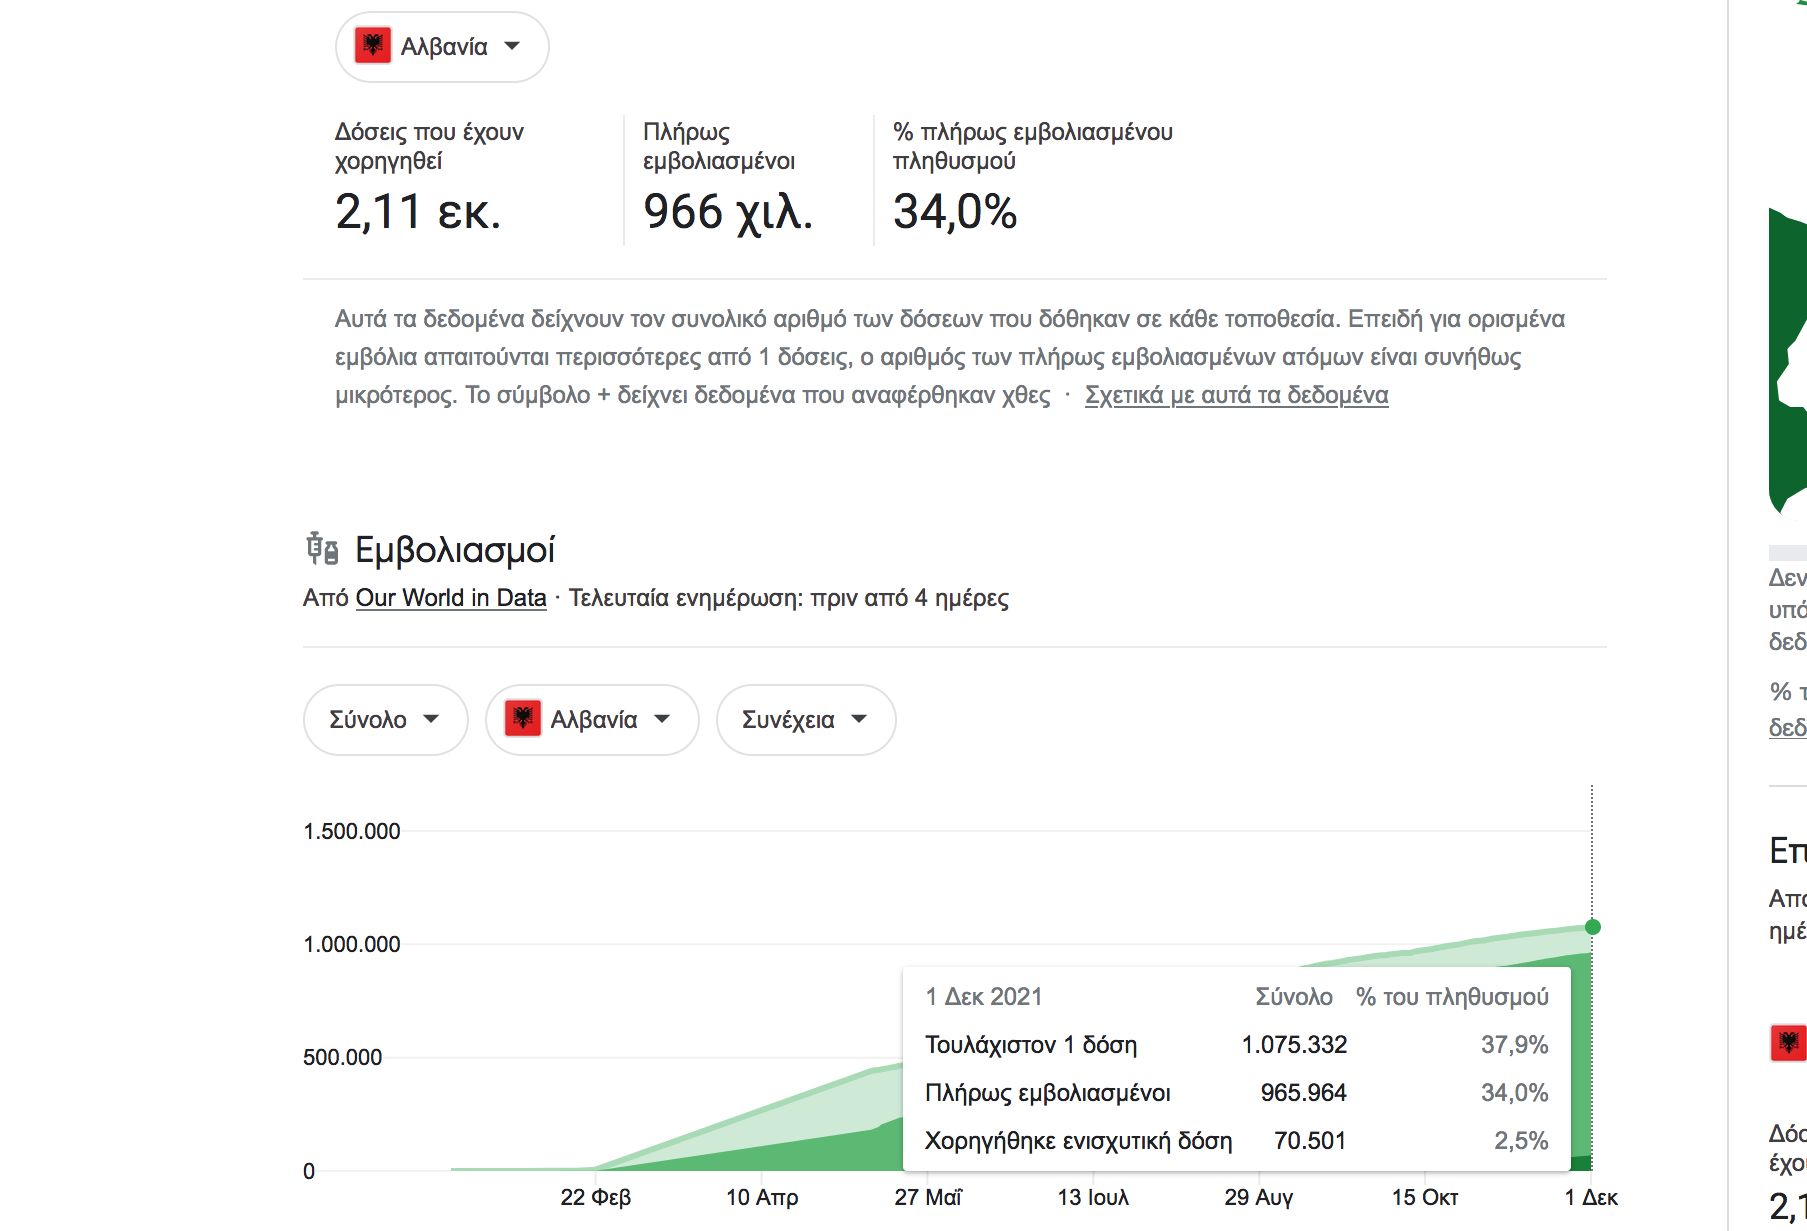Click the 13 Ιουλ axis date label
This screenshot has height=1231, width=1807.
[x=1093, y=1197]
